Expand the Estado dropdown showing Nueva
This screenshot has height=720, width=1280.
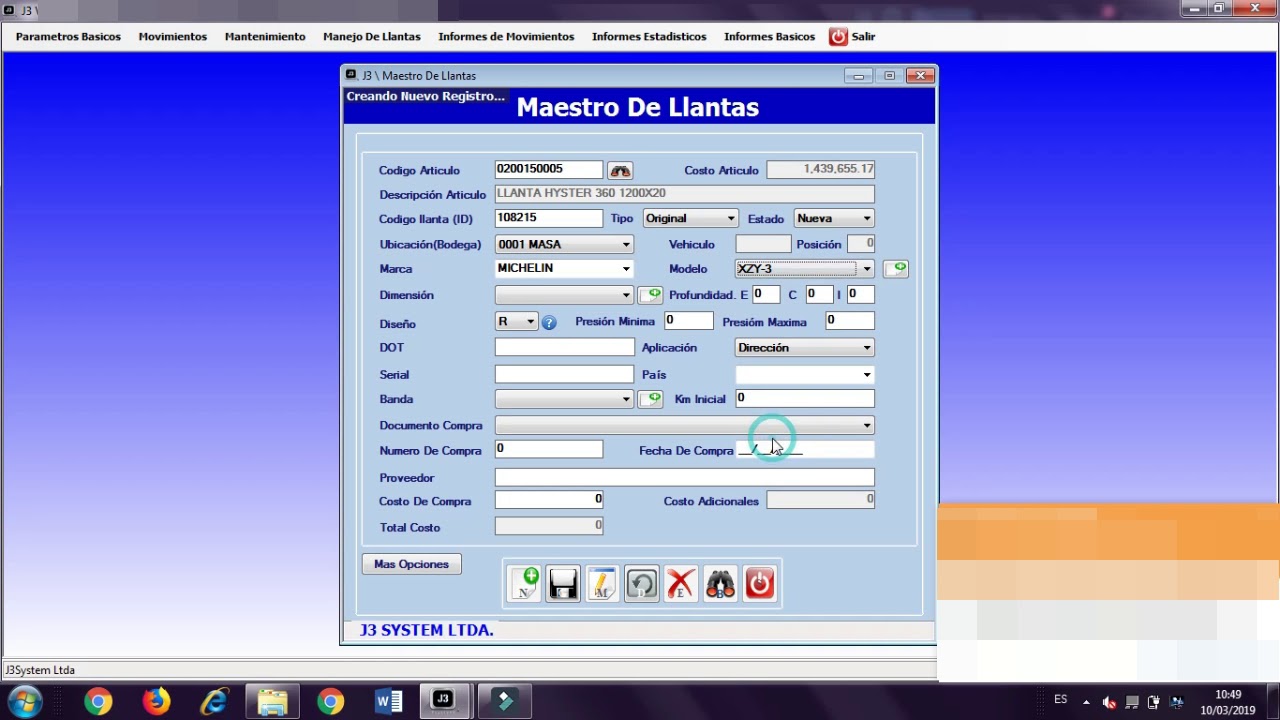point(867,219)
